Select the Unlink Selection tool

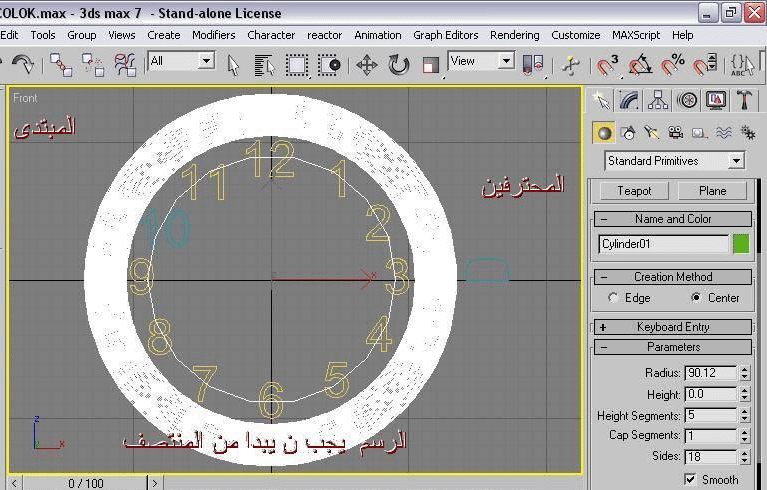pyautogui.click(x=93, y=65)
